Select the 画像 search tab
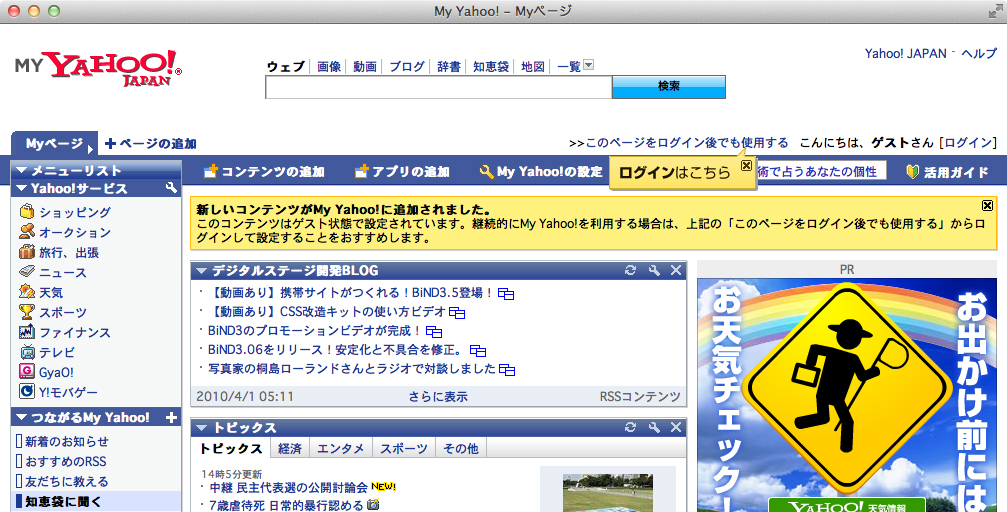The image size is (1007, 512). (329, 66)
